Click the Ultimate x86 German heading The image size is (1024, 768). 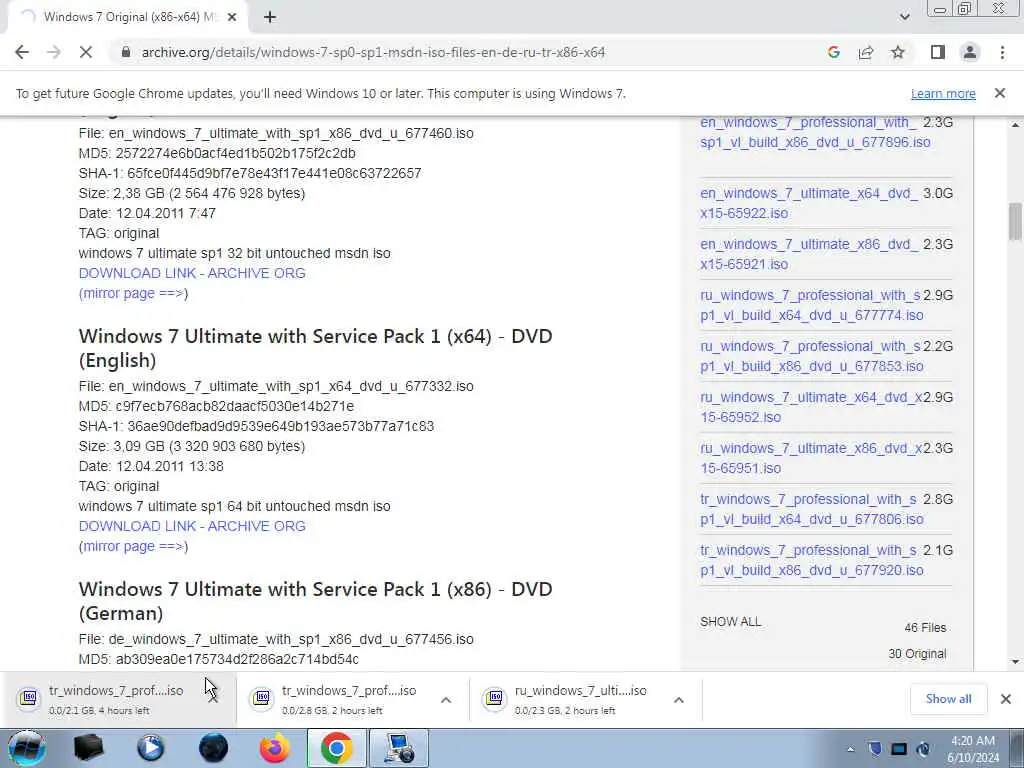pyautogui.click(x=315, y=601)
